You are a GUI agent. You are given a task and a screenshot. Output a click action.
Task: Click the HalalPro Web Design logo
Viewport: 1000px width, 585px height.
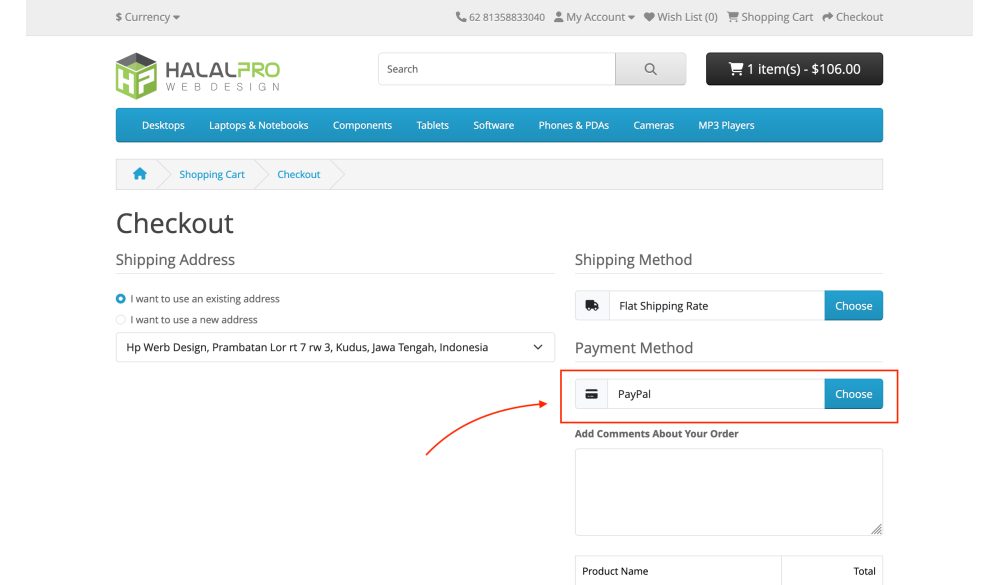197,75
